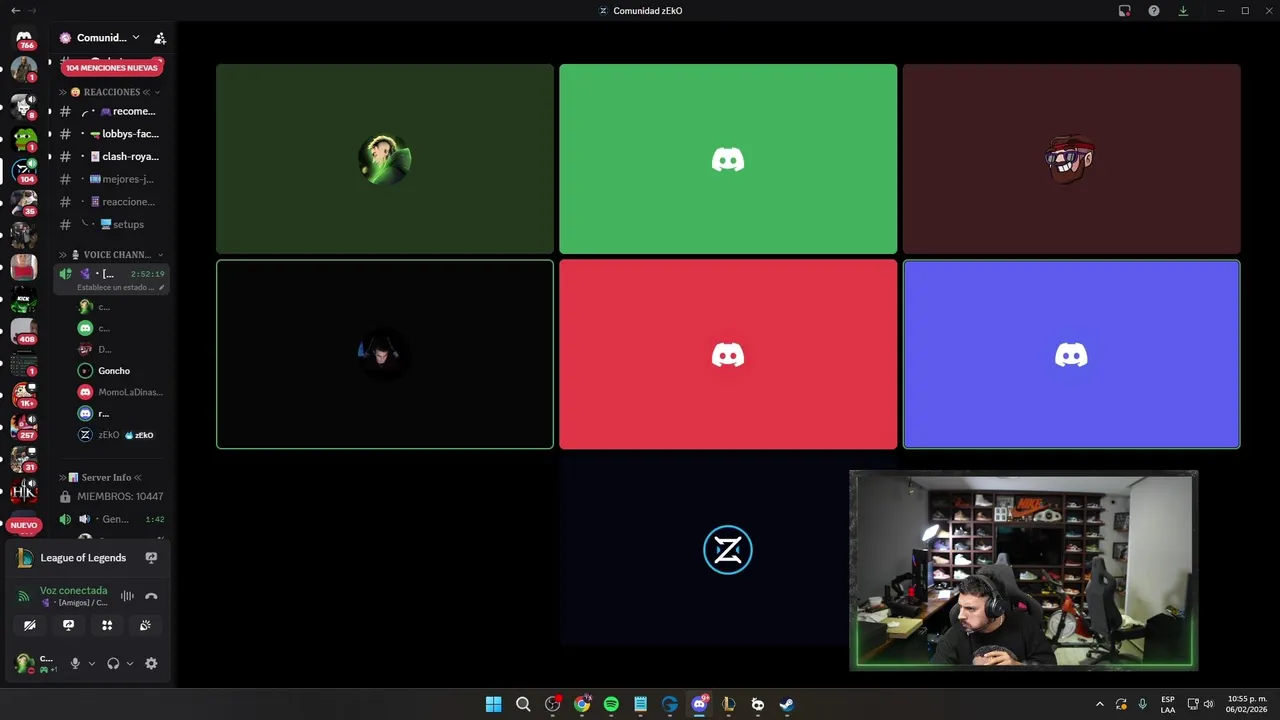
Task: Open Spotify from the taskbar
Action: 611,704
